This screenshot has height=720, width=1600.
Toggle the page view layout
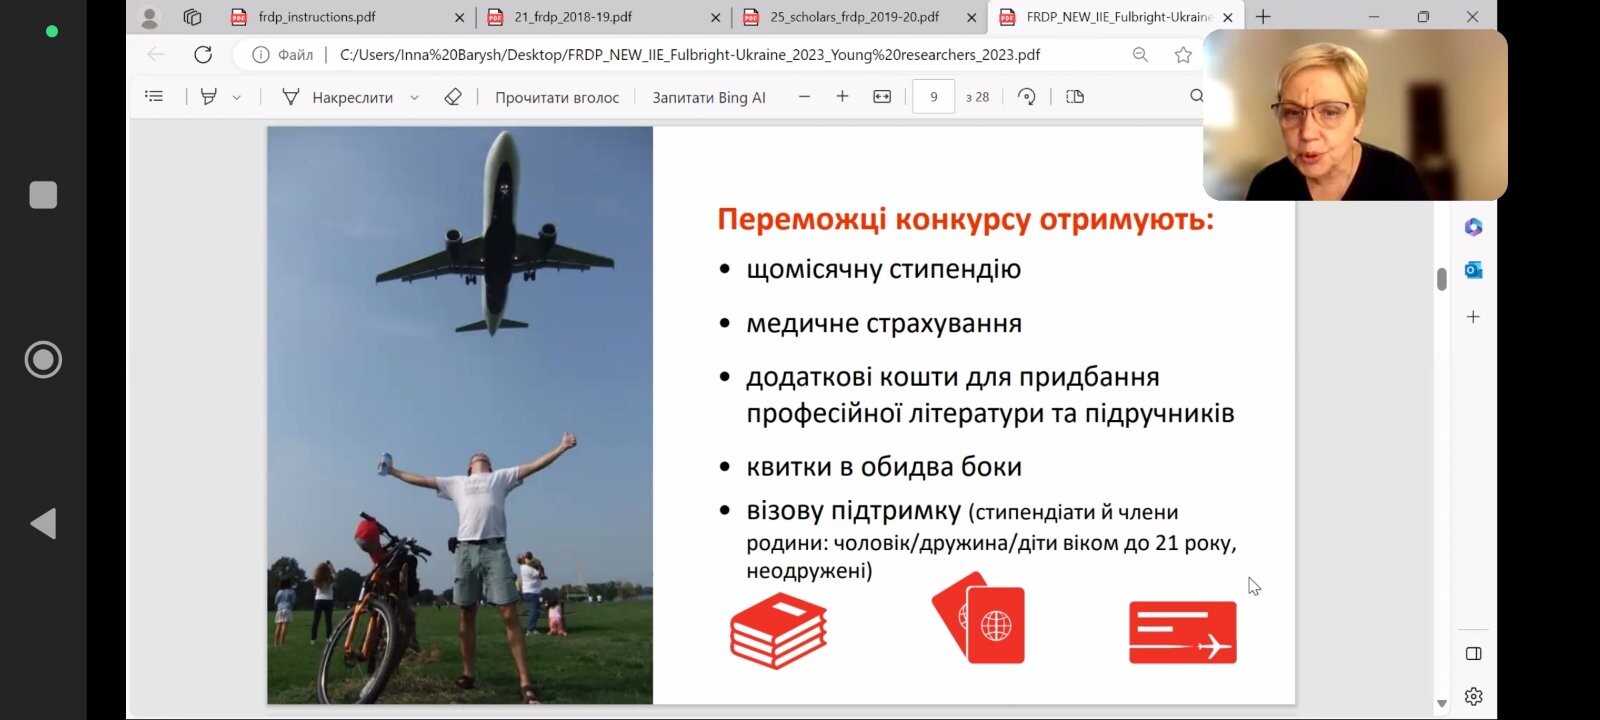point(1075,97)
